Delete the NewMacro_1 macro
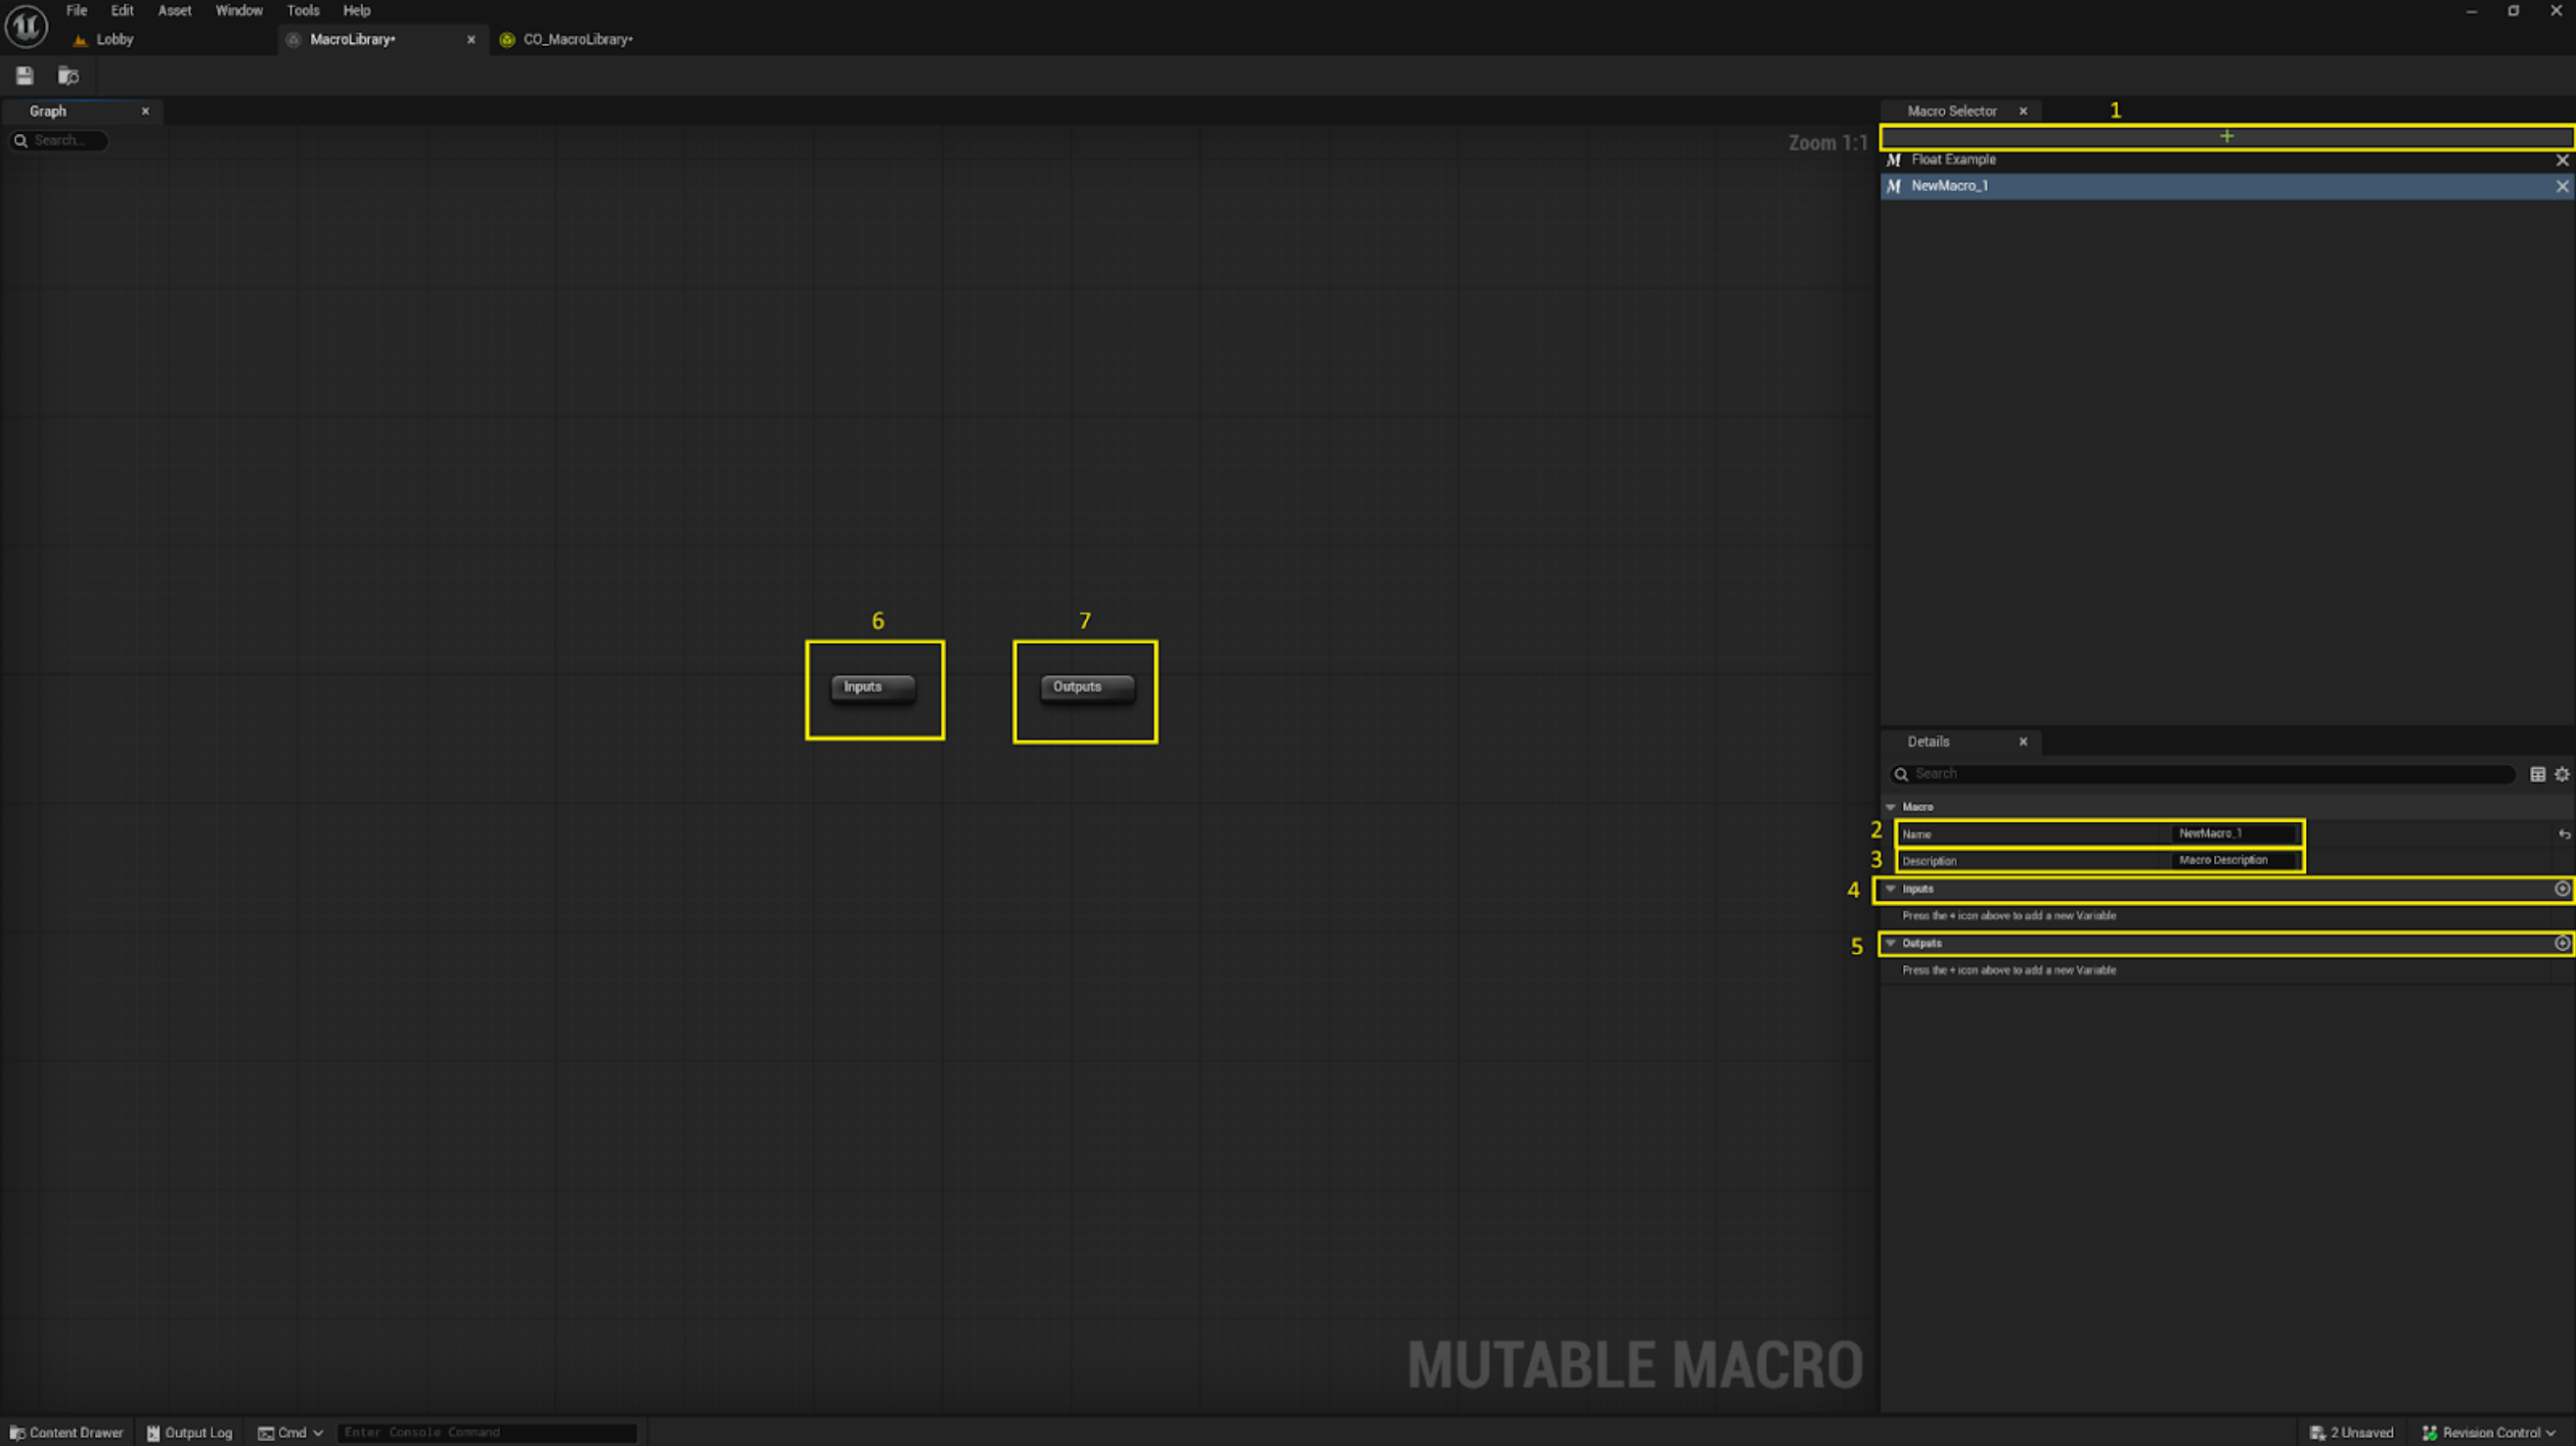Screen dimensions: 2576x1446 [2562, 186]
